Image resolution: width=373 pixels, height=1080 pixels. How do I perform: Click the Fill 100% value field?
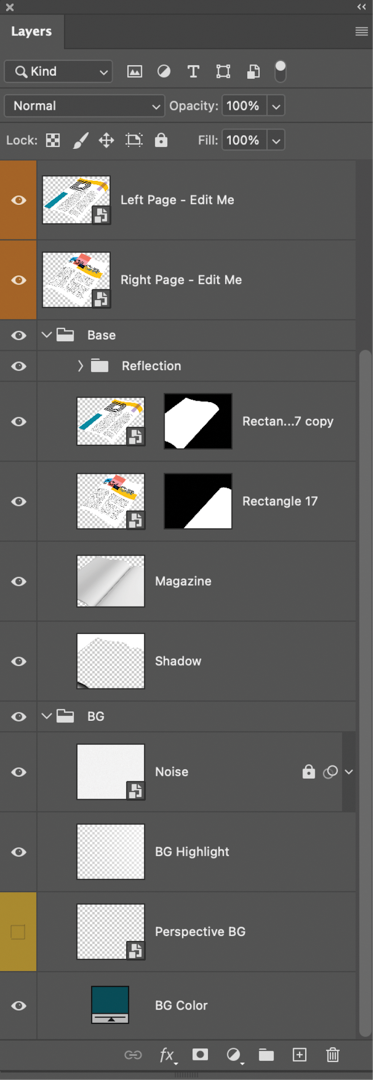pos(244,141)
